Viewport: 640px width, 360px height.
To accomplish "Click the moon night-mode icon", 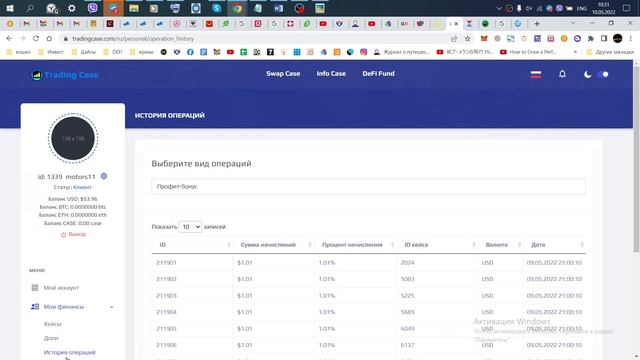I will click(587, 74).
